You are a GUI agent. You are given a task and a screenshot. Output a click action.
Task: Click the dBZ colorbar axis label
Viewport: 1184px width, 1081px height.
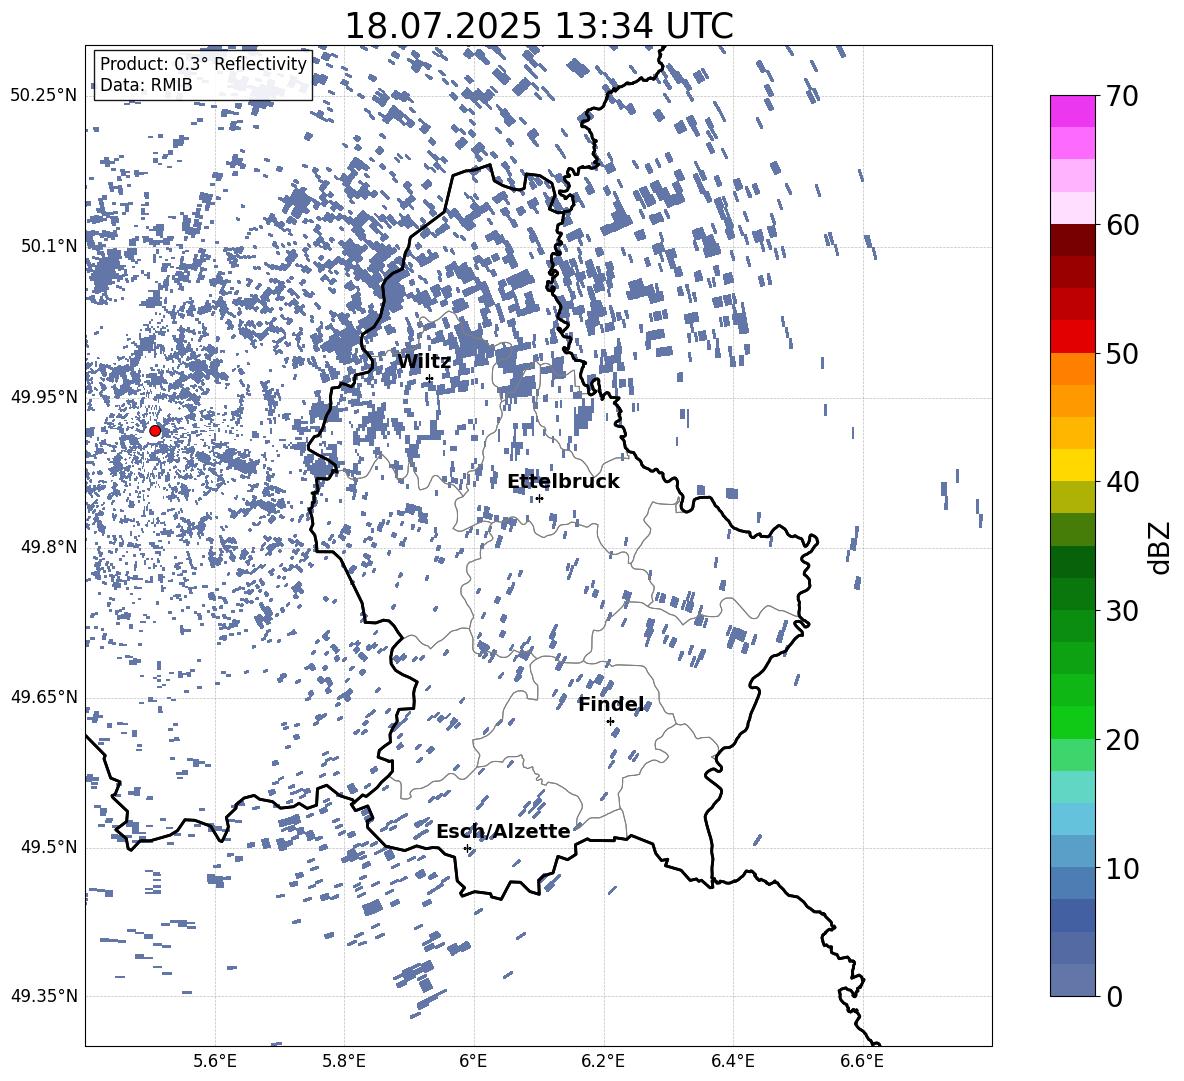[x=1158, y=547]
